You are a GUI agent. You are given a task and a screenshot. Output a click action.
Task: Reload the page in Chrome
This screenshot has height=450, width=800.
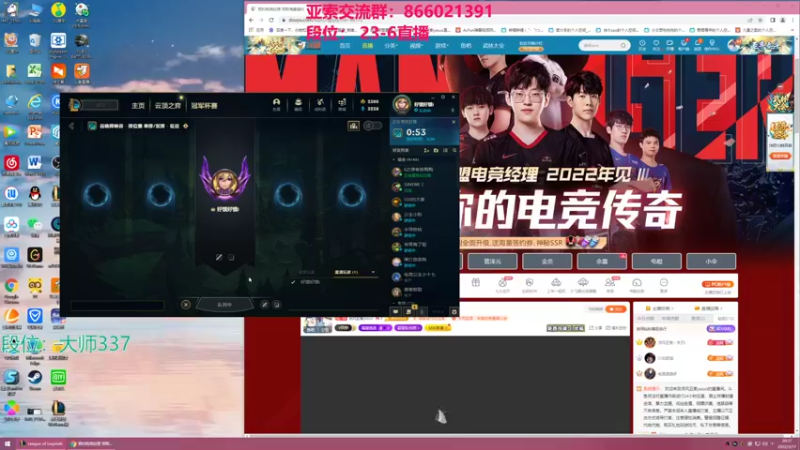pos(271,20)
